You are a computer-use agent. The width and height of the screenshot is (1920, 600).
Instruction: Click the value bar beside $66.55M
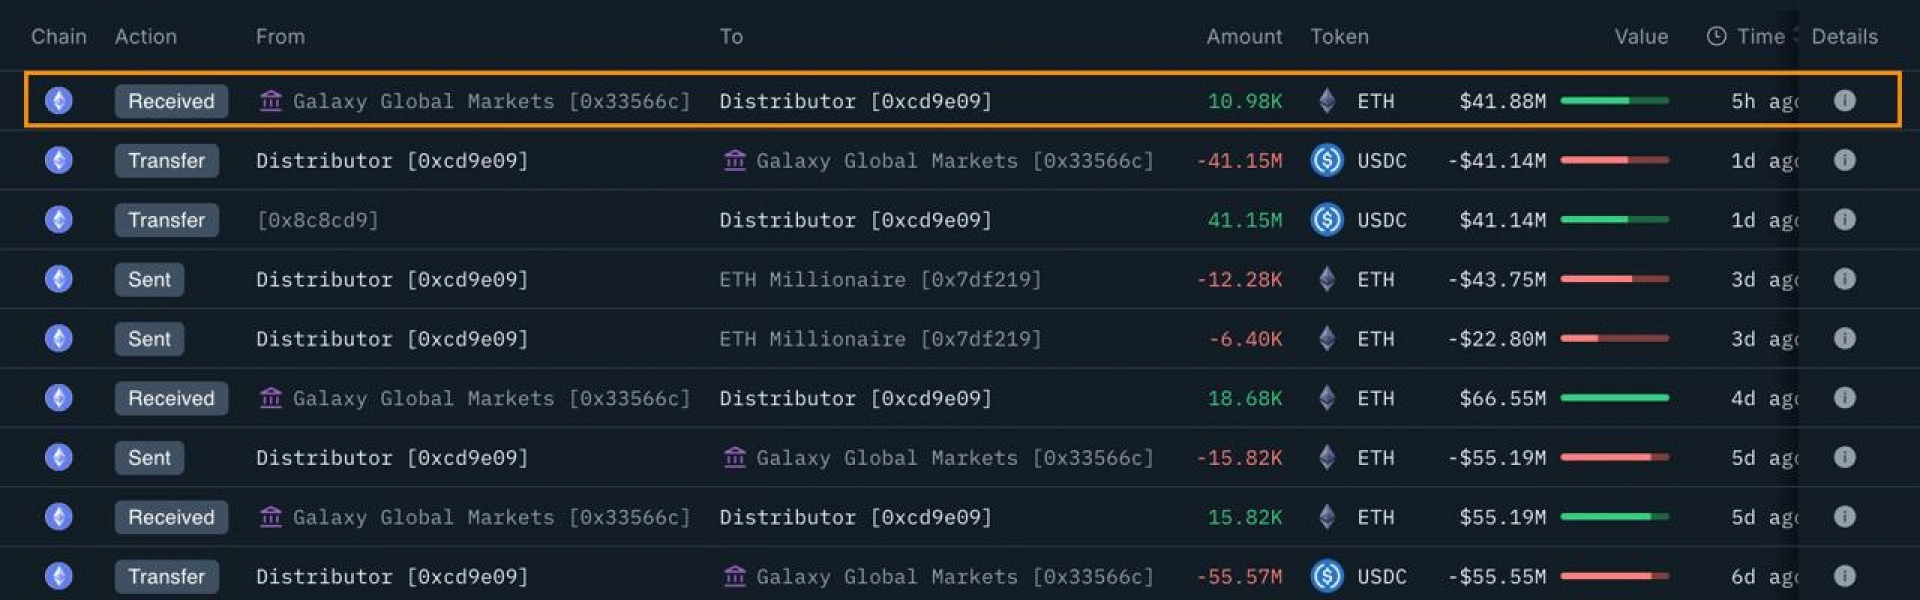point(1614,398)
